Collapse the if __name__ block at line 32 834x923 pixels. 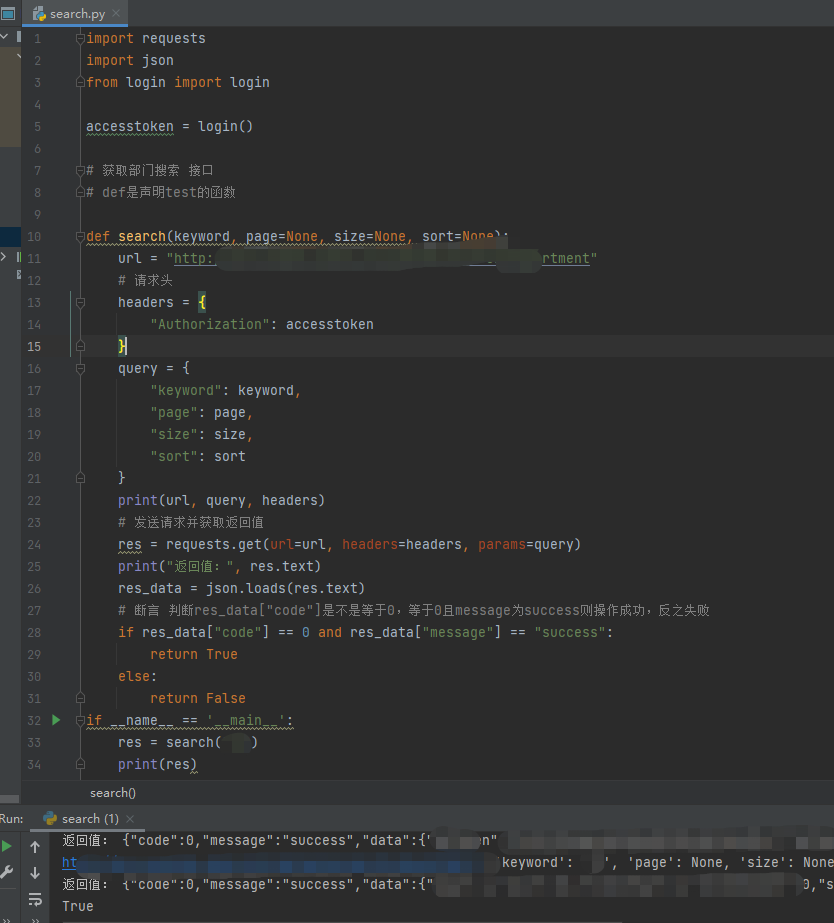[x=80, y=721]
